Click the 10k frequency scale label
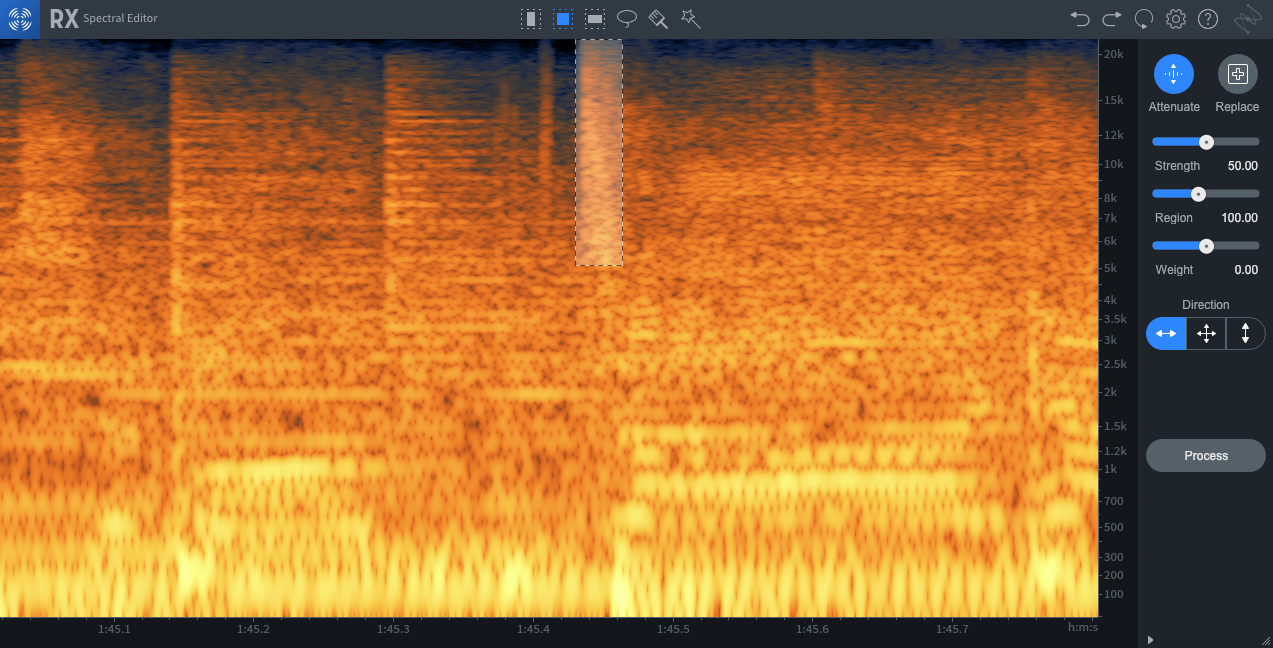This screenshot has height=648, width=1273. point(1114,164)
